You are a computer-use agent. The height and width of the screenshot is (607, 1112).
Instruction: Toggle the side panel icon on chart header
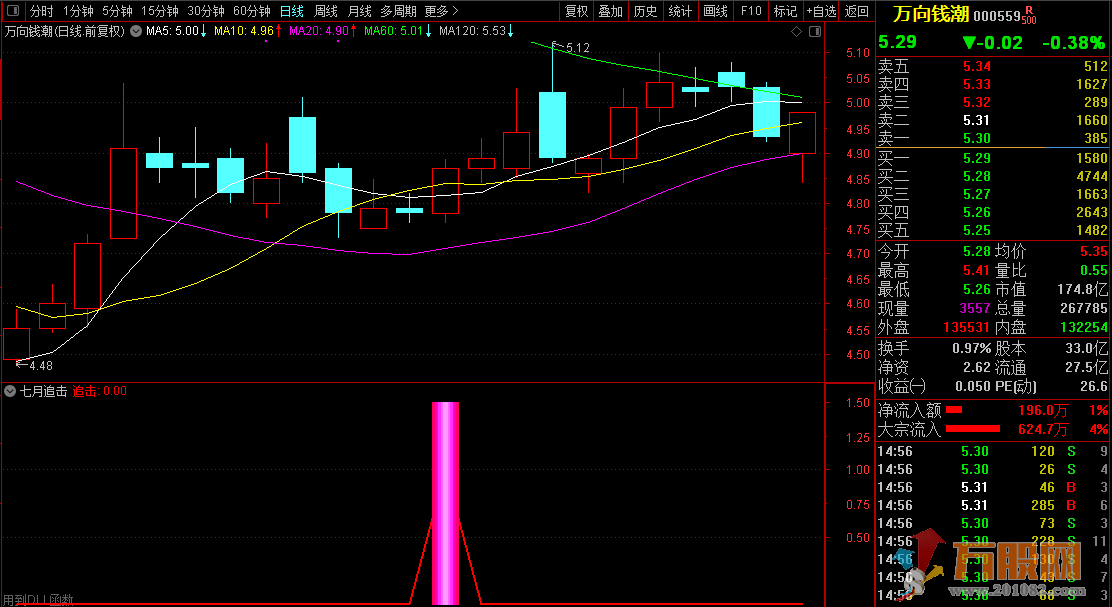pos(815,31)
